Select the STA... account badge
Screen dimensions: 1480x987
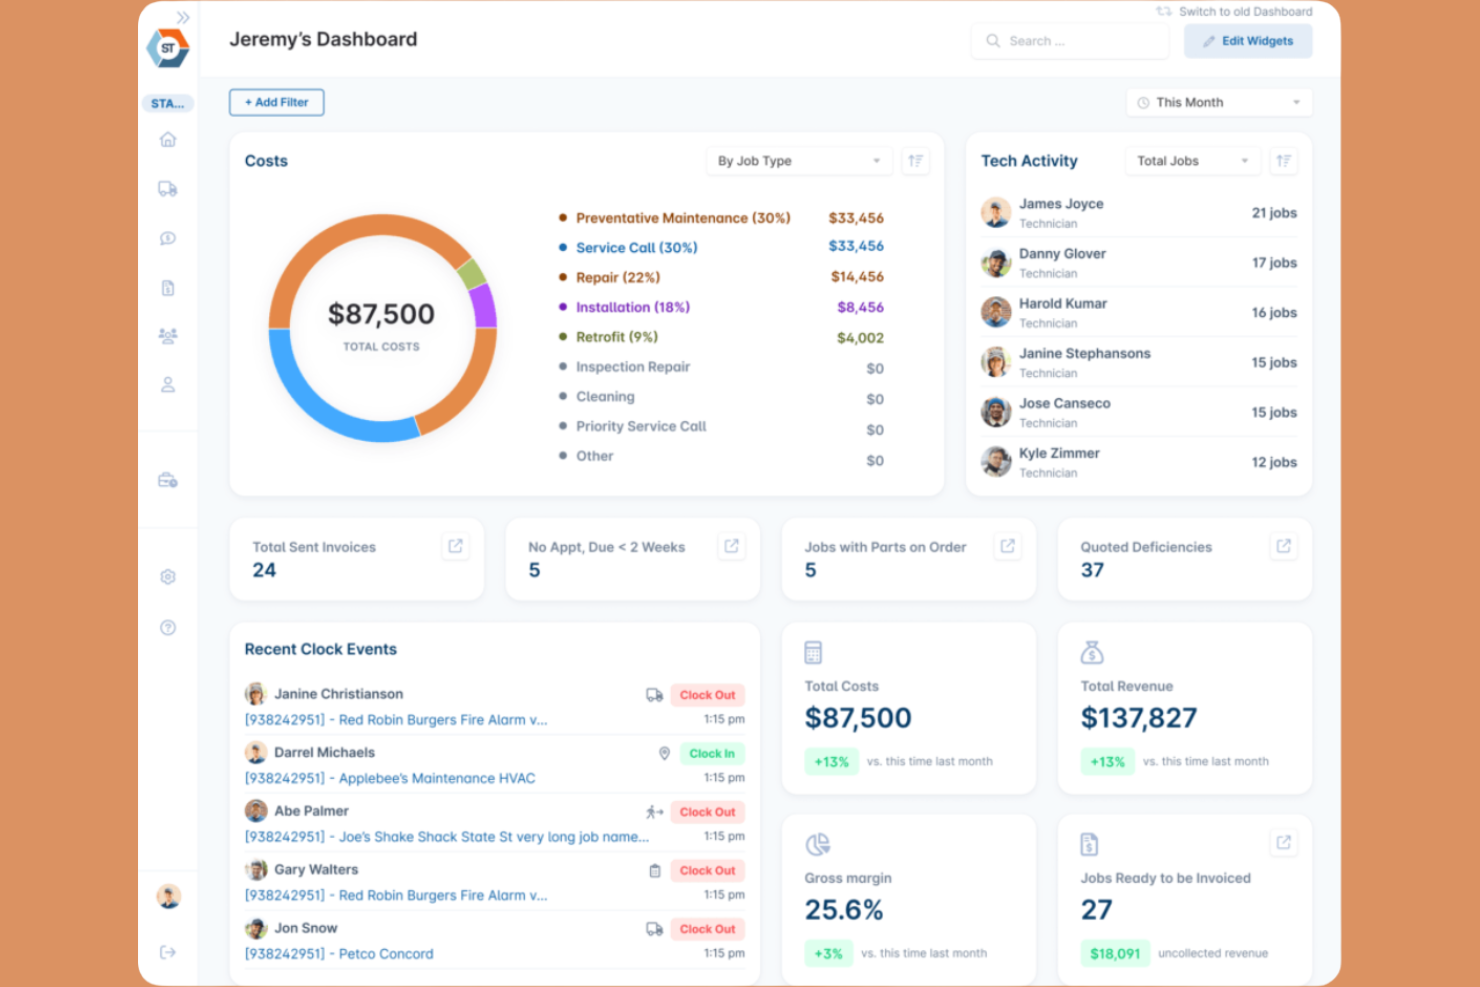167,103
